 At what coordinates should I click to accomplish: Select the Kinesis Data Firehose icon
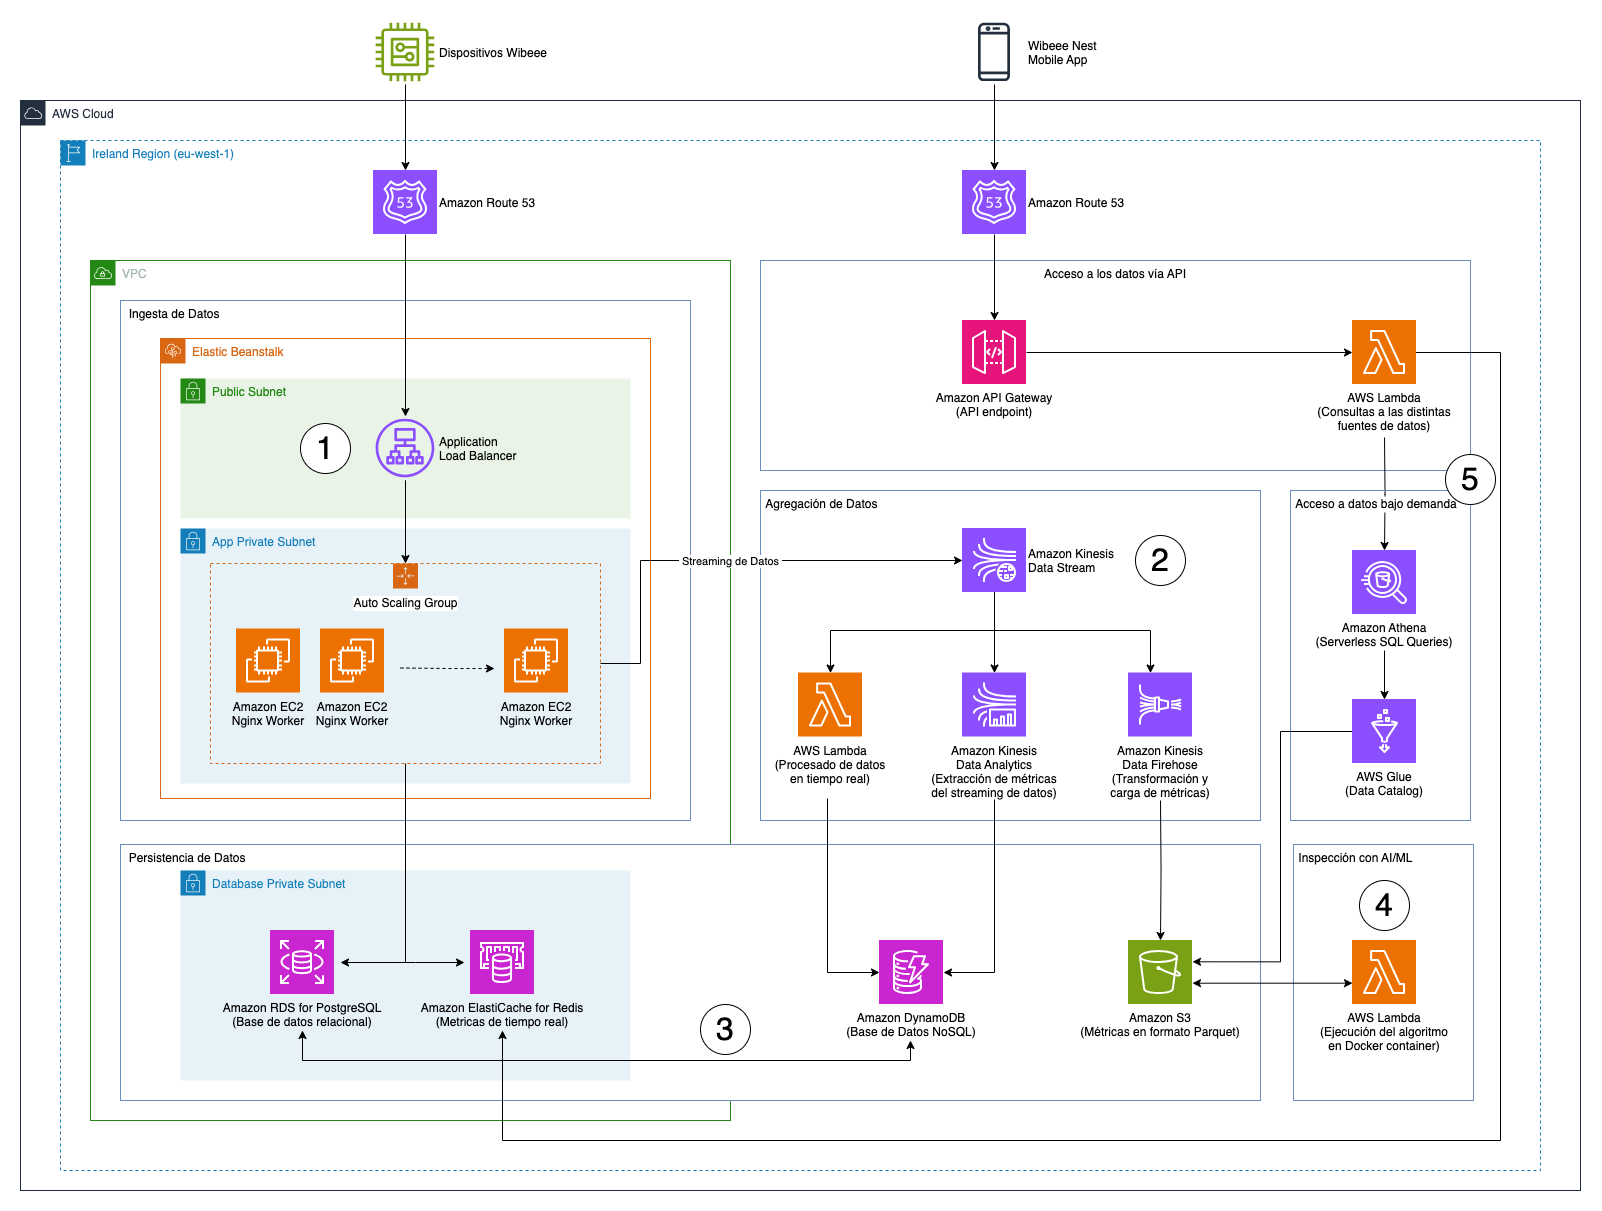1160,704
